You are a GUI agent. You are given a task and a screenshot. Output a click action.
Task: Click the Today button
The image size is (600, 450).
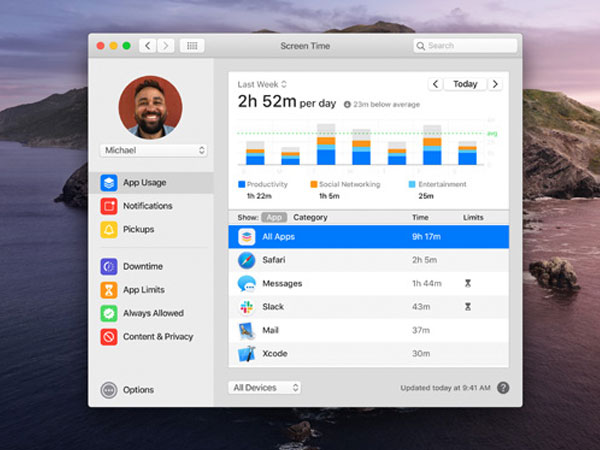point(465,84)
